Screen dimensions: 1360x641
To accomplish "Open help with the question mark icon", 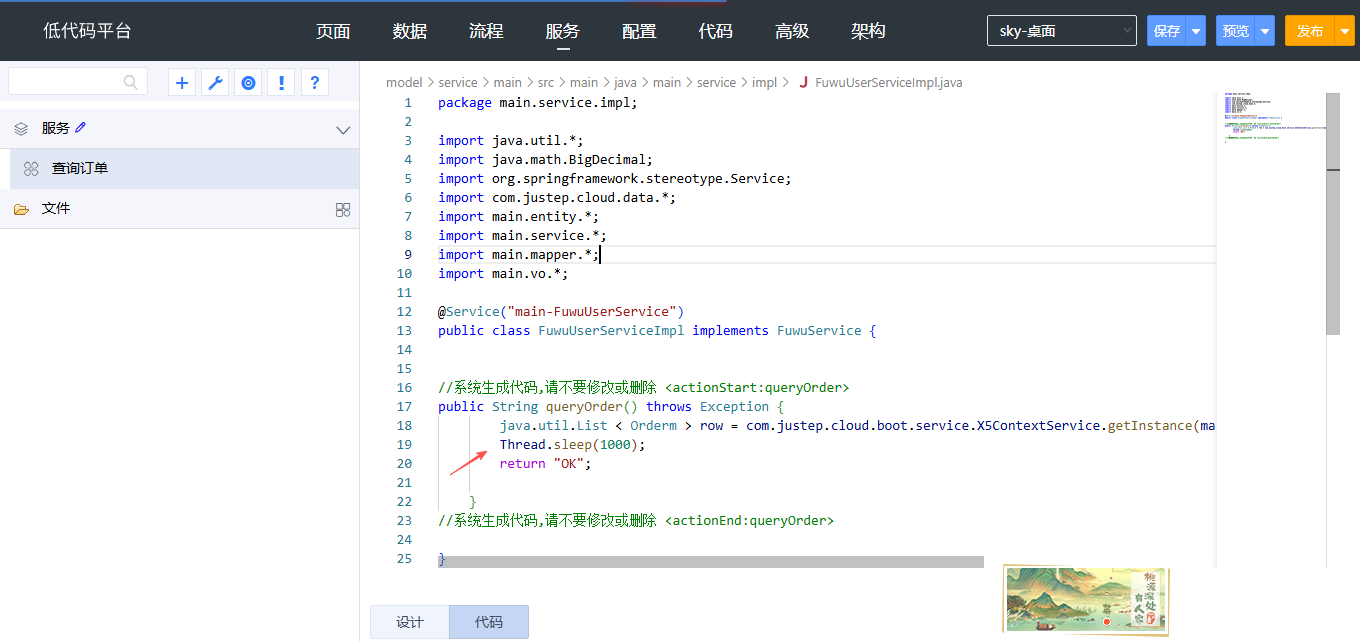I will click(x=314, y=83).
